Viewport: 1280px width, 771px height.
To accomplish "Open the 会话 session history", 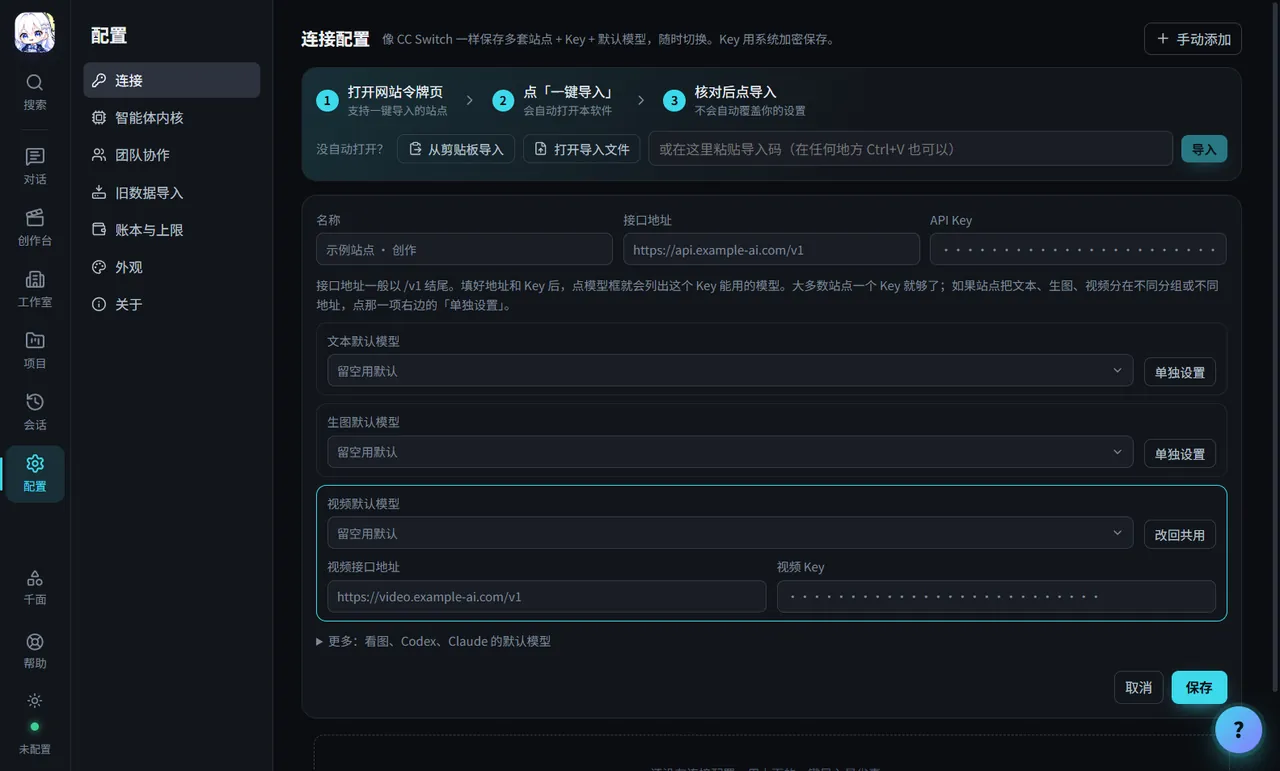I will point(35,411).
